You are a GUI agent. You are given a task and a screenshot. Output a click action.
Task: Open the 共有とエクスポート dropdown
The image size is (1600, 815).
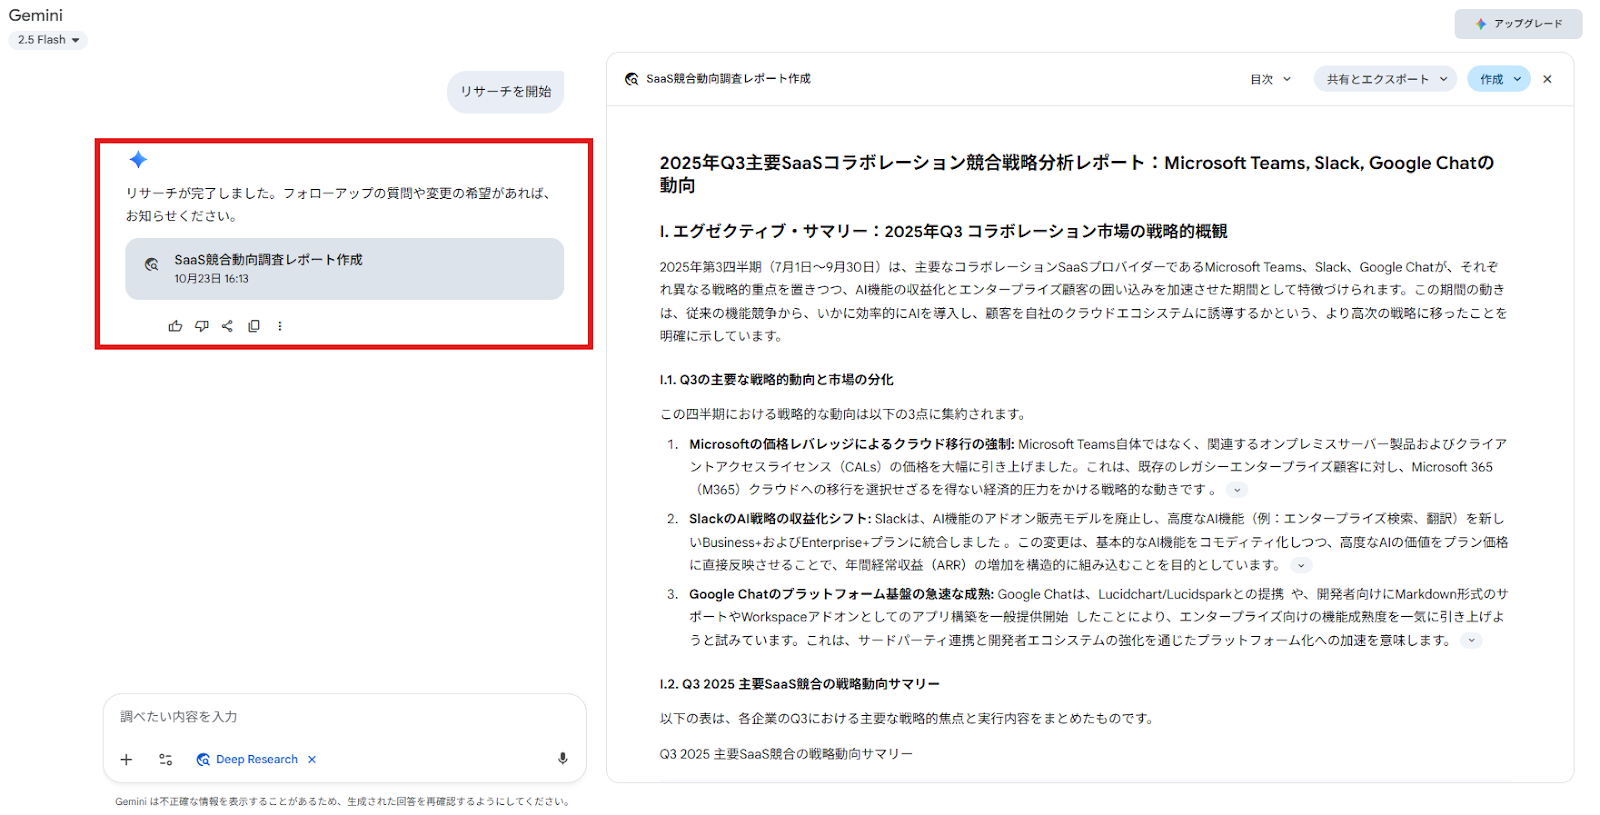pyautogui.click(x=1386, y=79)
